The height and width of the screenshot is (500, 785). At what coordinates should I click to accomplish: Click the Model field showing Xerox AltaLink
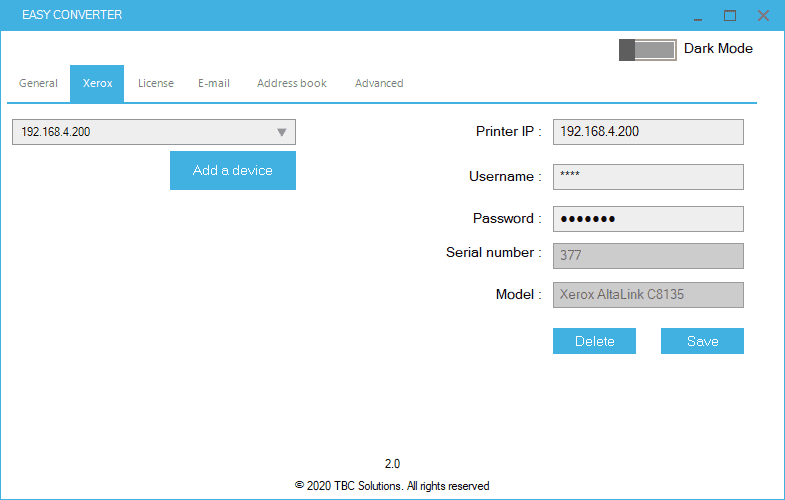point(648,295)
